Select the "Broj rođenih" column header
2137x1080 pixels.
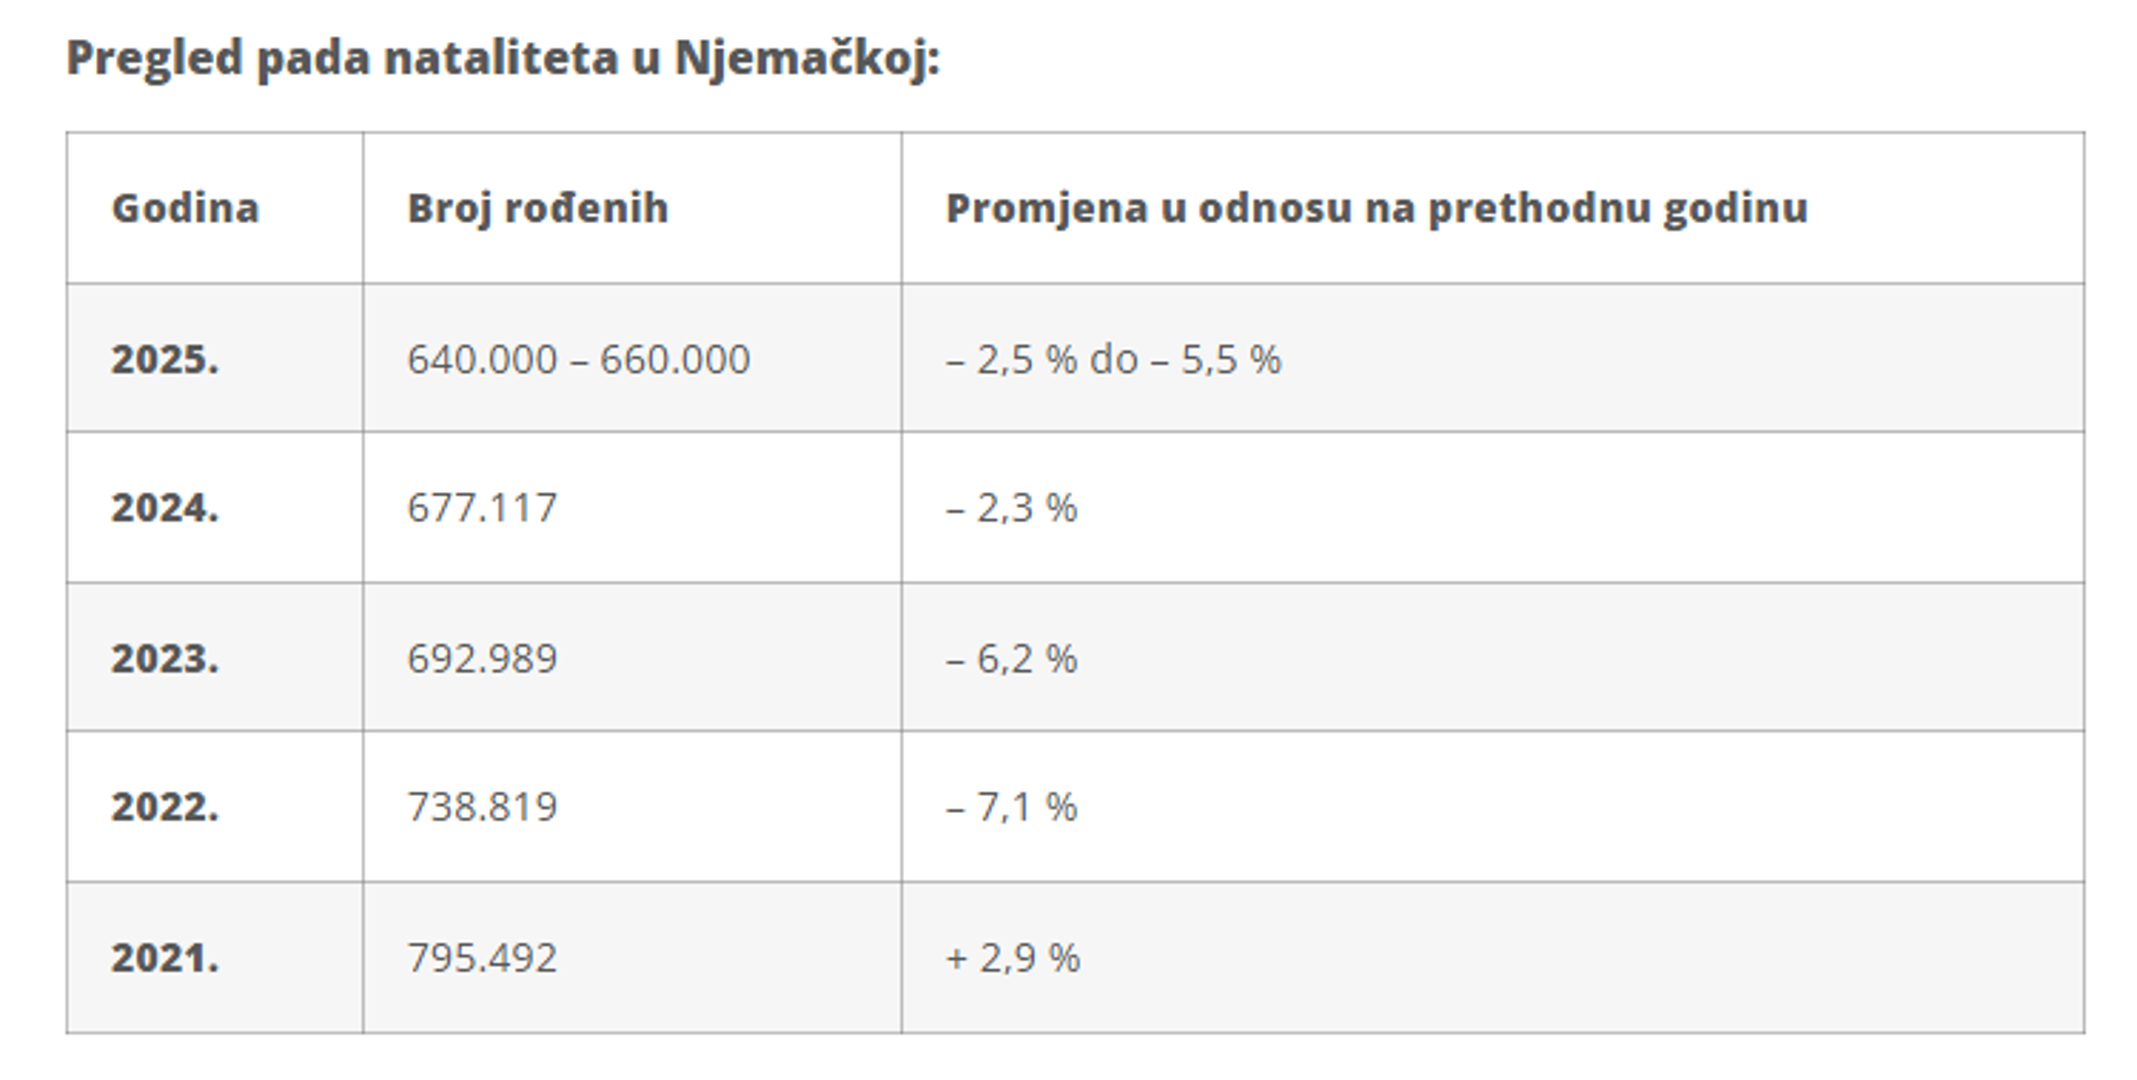(x=537, y=208)
